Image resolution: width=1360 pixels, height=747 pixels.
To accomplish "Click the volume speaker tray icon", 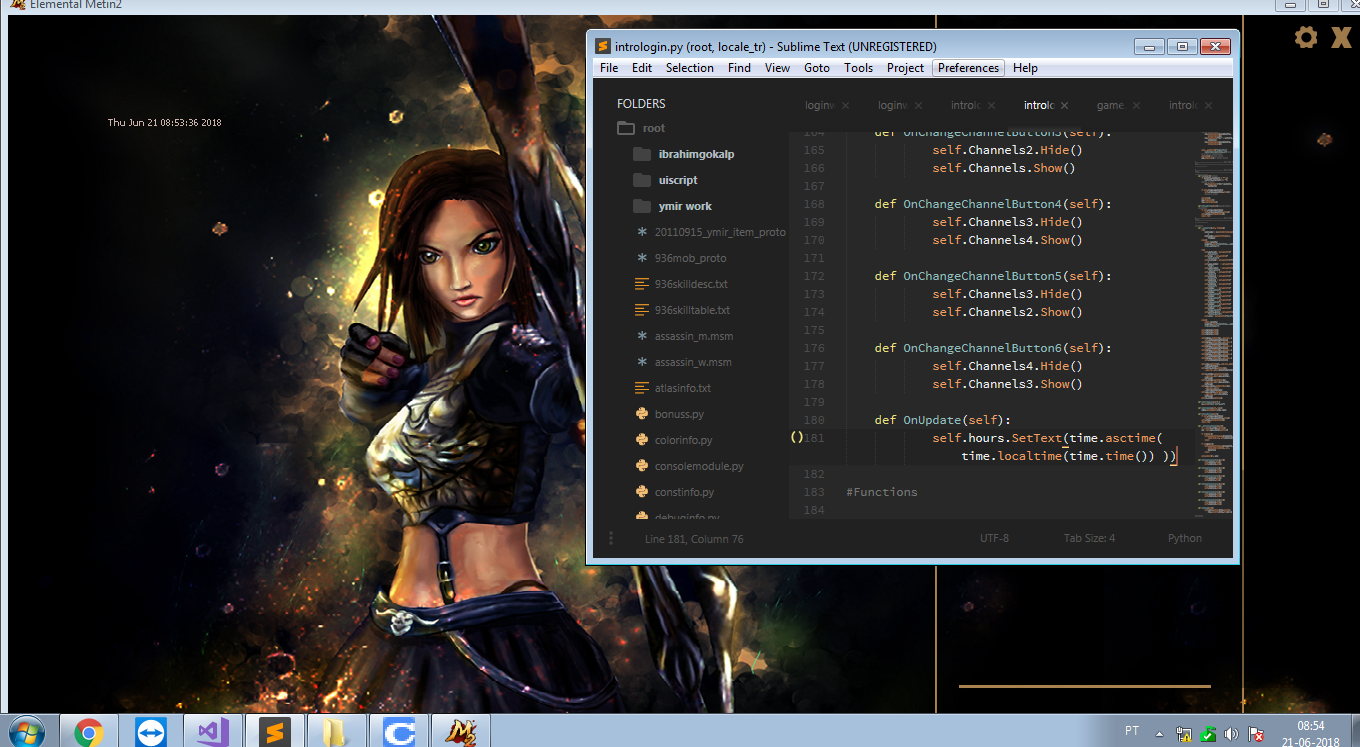I will click(x=1231, y=733).
